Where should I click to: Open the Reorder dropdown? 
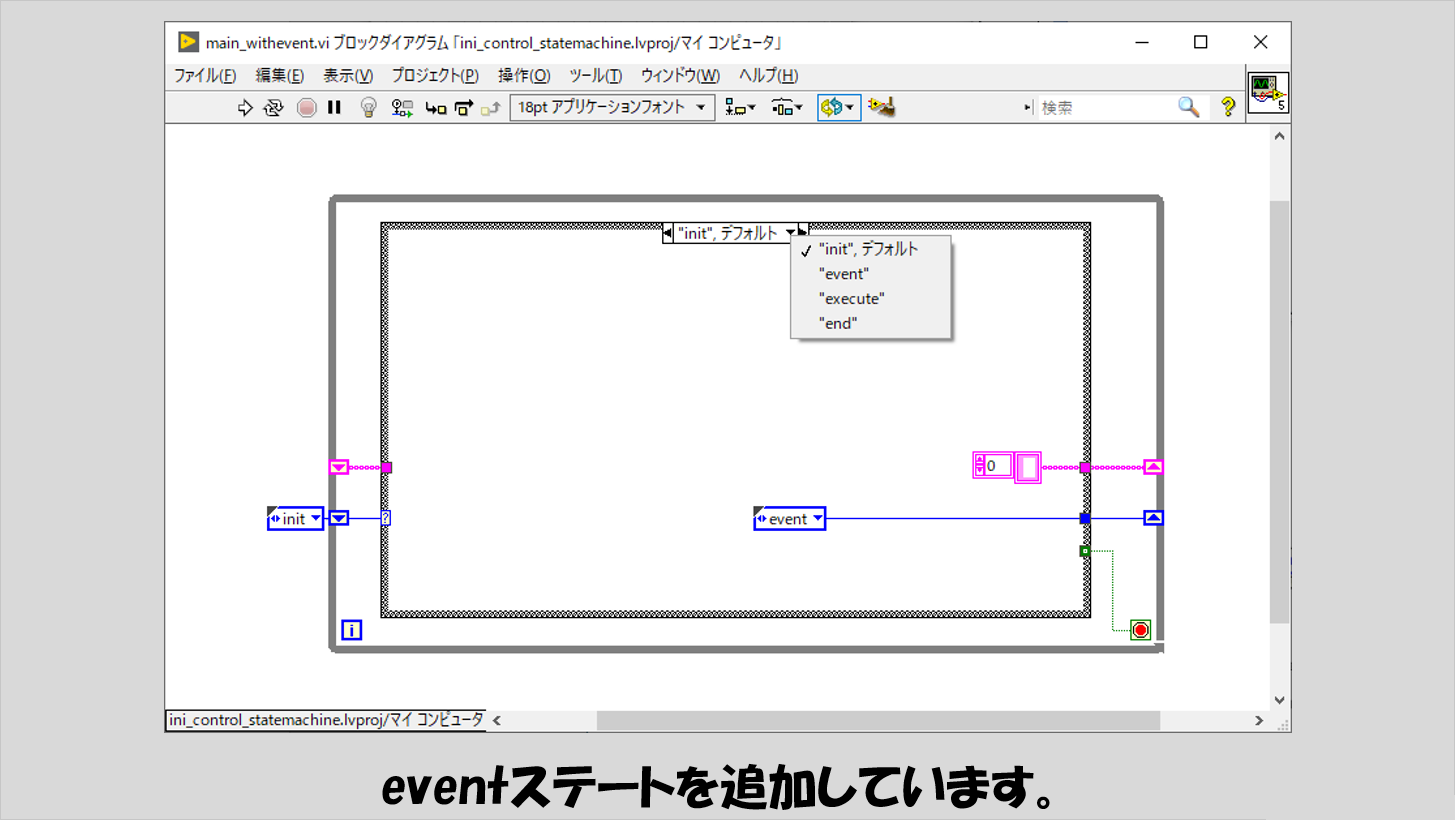coord(838,108)
